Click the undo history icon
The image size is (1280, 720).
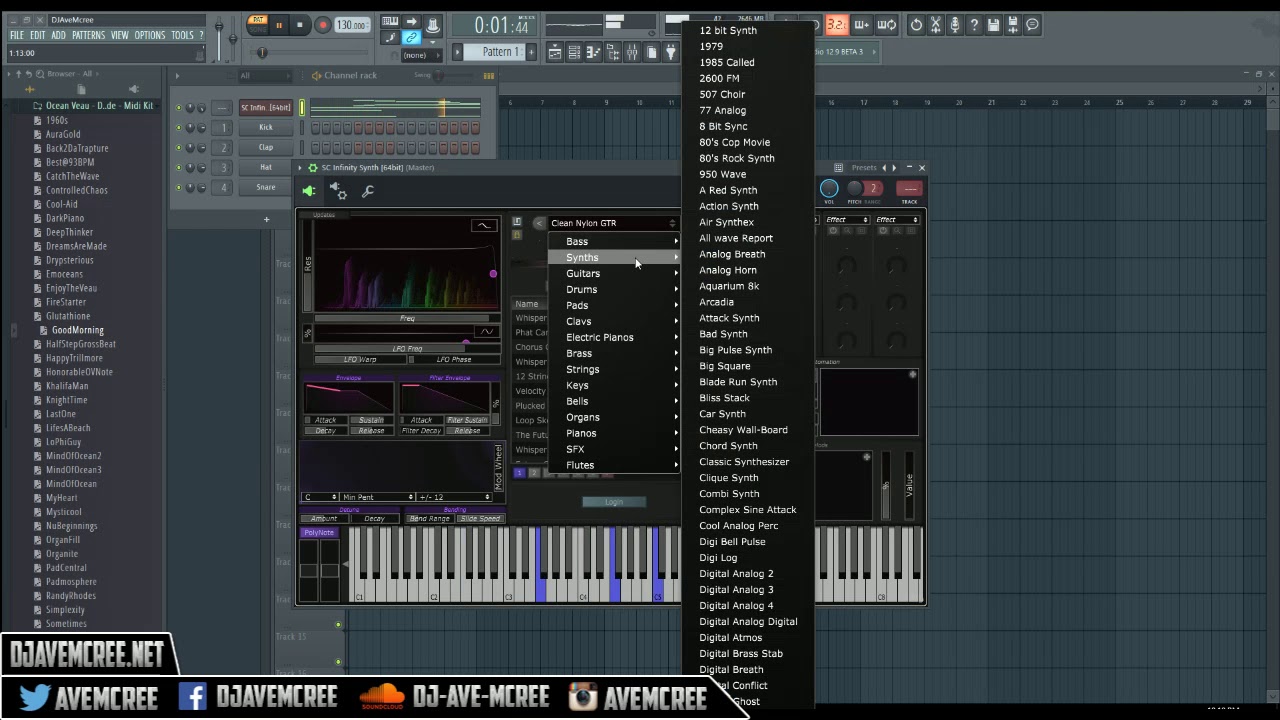pyautogui.click(x=916, y=25)
